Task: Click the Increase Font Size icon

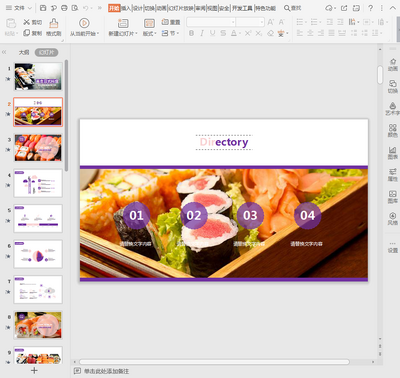Action: (x=270, y=22)
